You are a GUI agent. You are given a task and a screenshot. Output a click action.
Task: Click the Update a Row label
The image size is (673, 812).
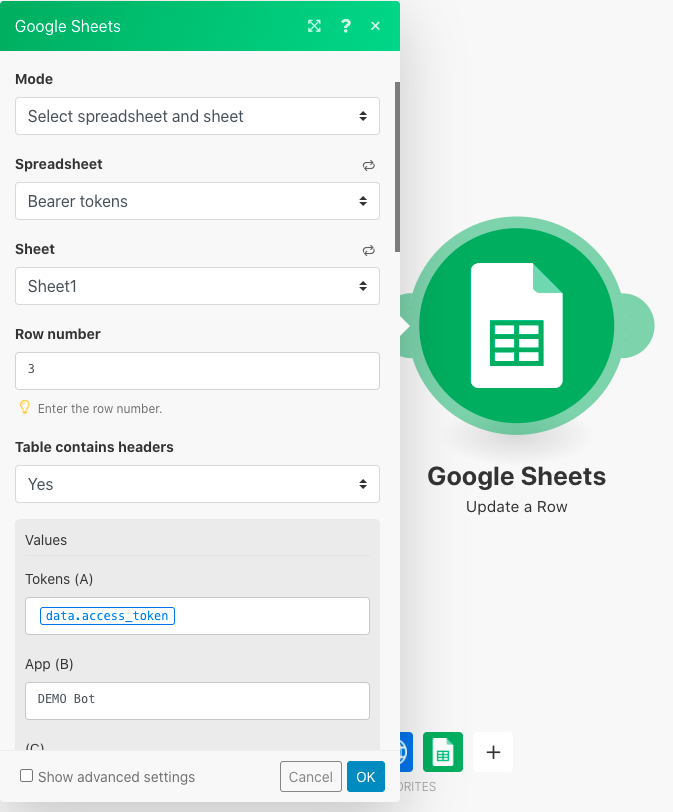(x=516, y=506)
